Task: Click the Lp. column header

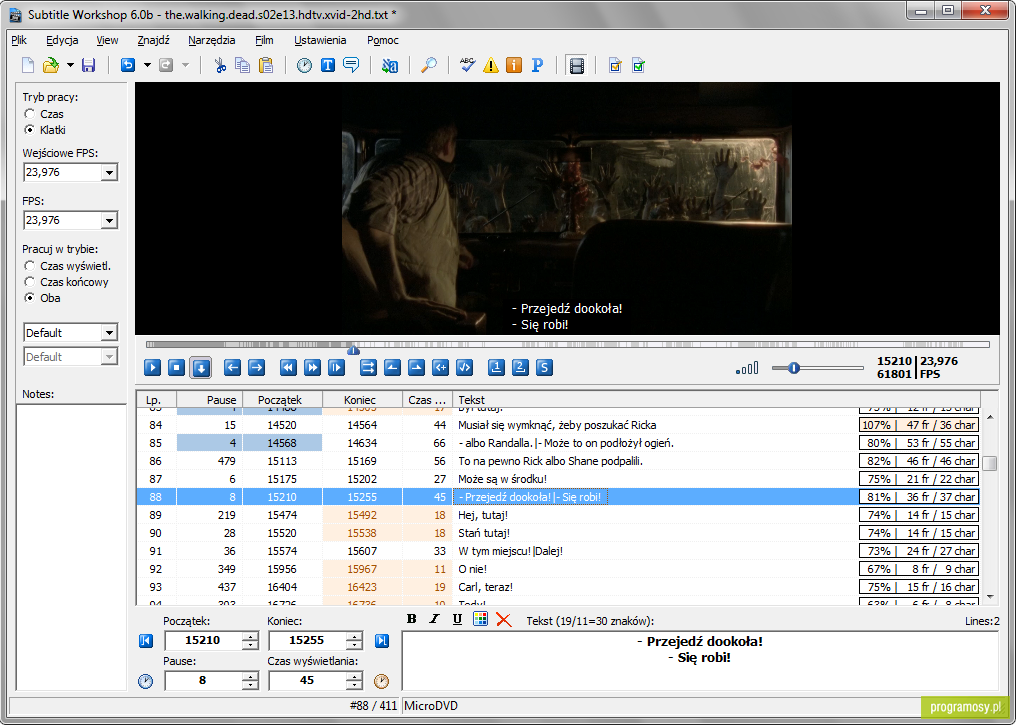Action: (156, 400)
